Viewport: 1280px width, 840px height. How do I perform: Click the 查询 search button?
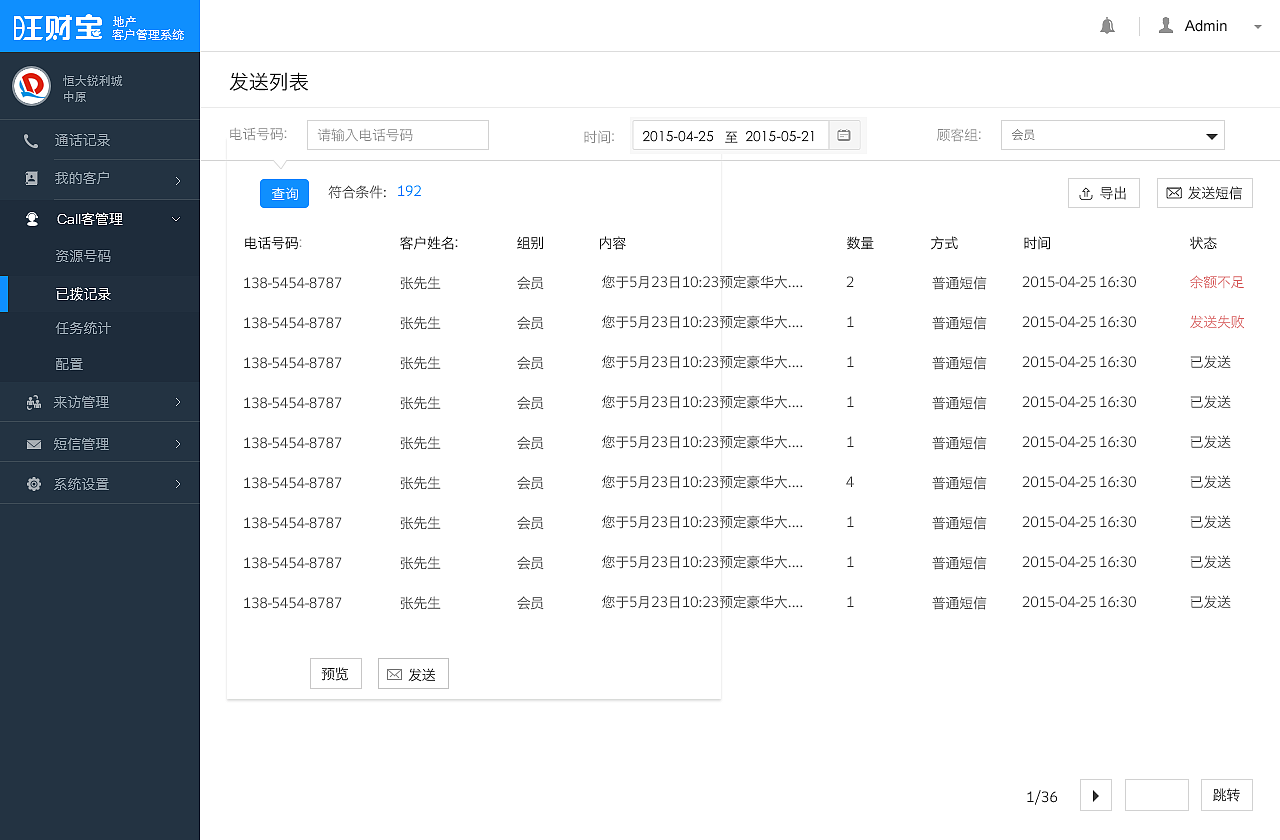(x=284, y=193)
